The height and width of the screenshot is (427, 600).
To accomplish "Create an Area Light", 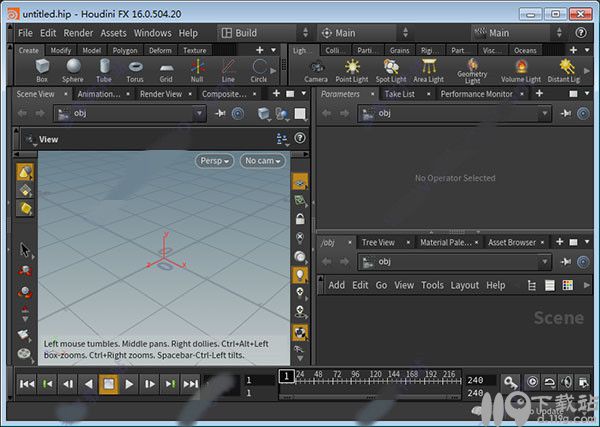I will pyautogui.click(x=429, y=72).
